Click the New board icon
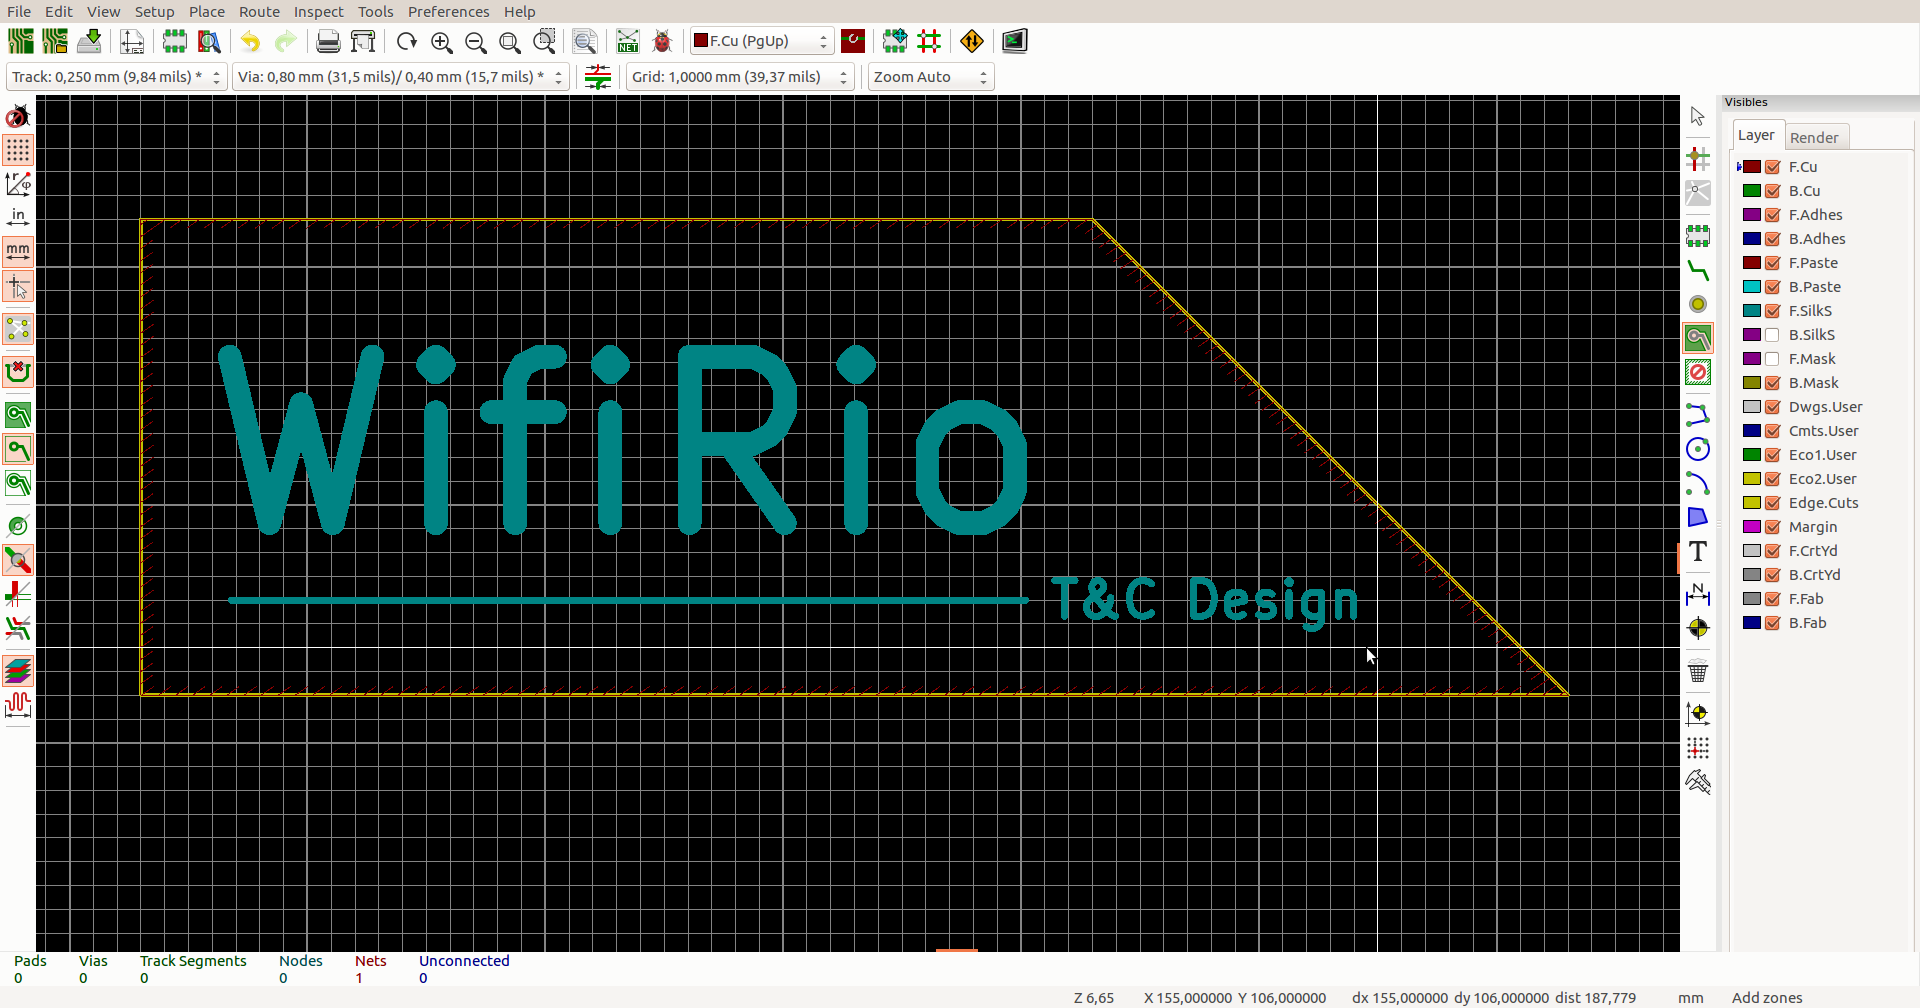This screenshot has height=1008, width=1920. pyautogui.click(x=20, y=41)
